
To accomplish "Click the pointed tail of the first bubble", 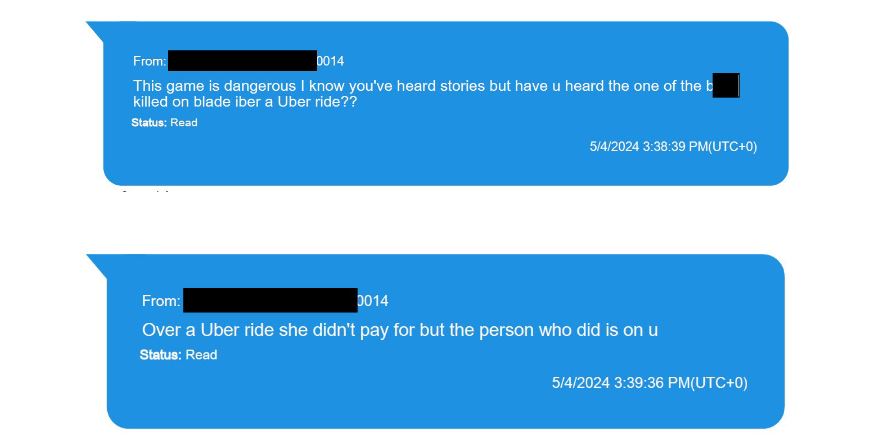I will (x=96, y=31).
